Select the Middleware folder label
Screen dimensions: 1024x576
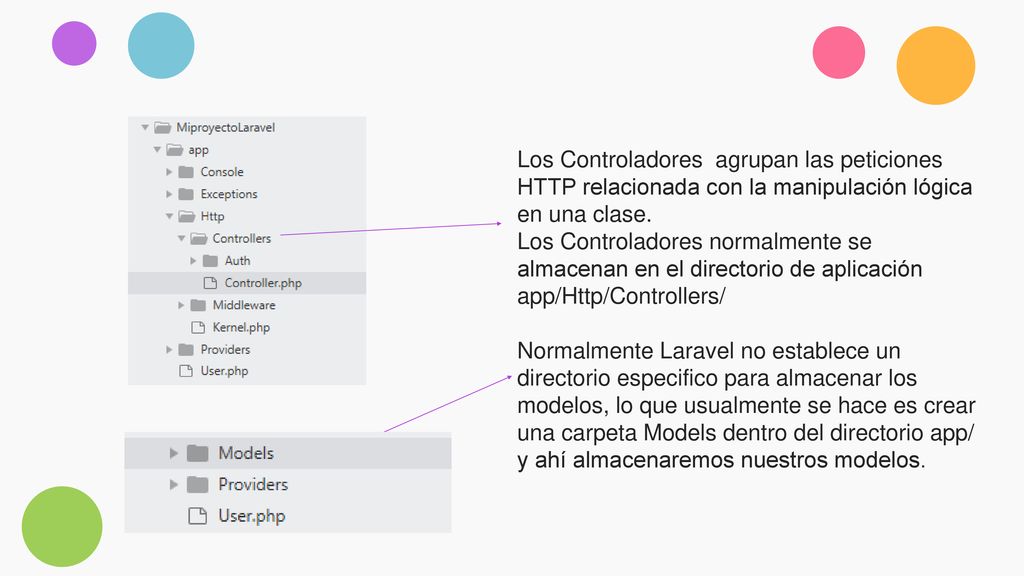244,305
